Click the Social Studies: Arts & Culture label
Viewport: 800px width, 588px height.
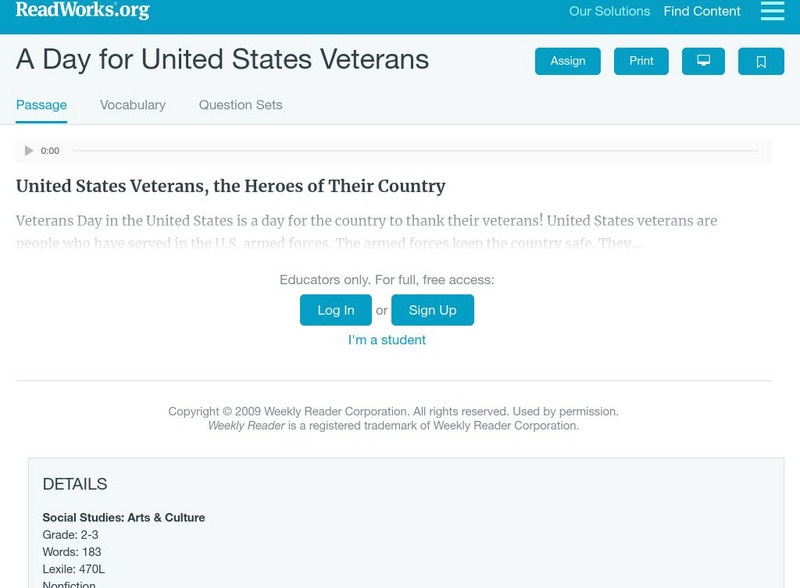(x=124, y=518)
